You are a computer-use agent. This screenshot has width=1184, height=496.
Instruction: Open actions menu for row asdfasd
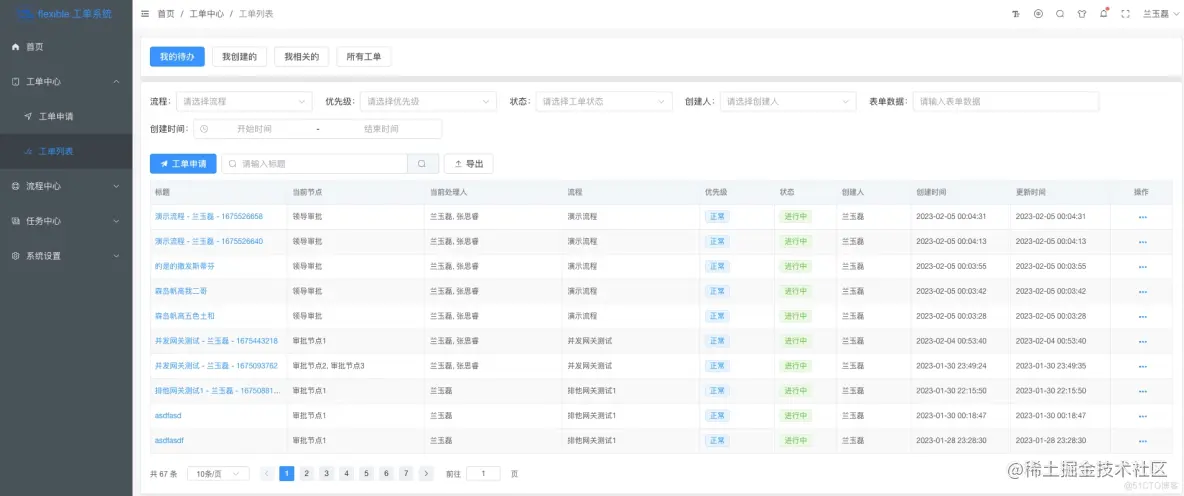tap(1142, 416)
